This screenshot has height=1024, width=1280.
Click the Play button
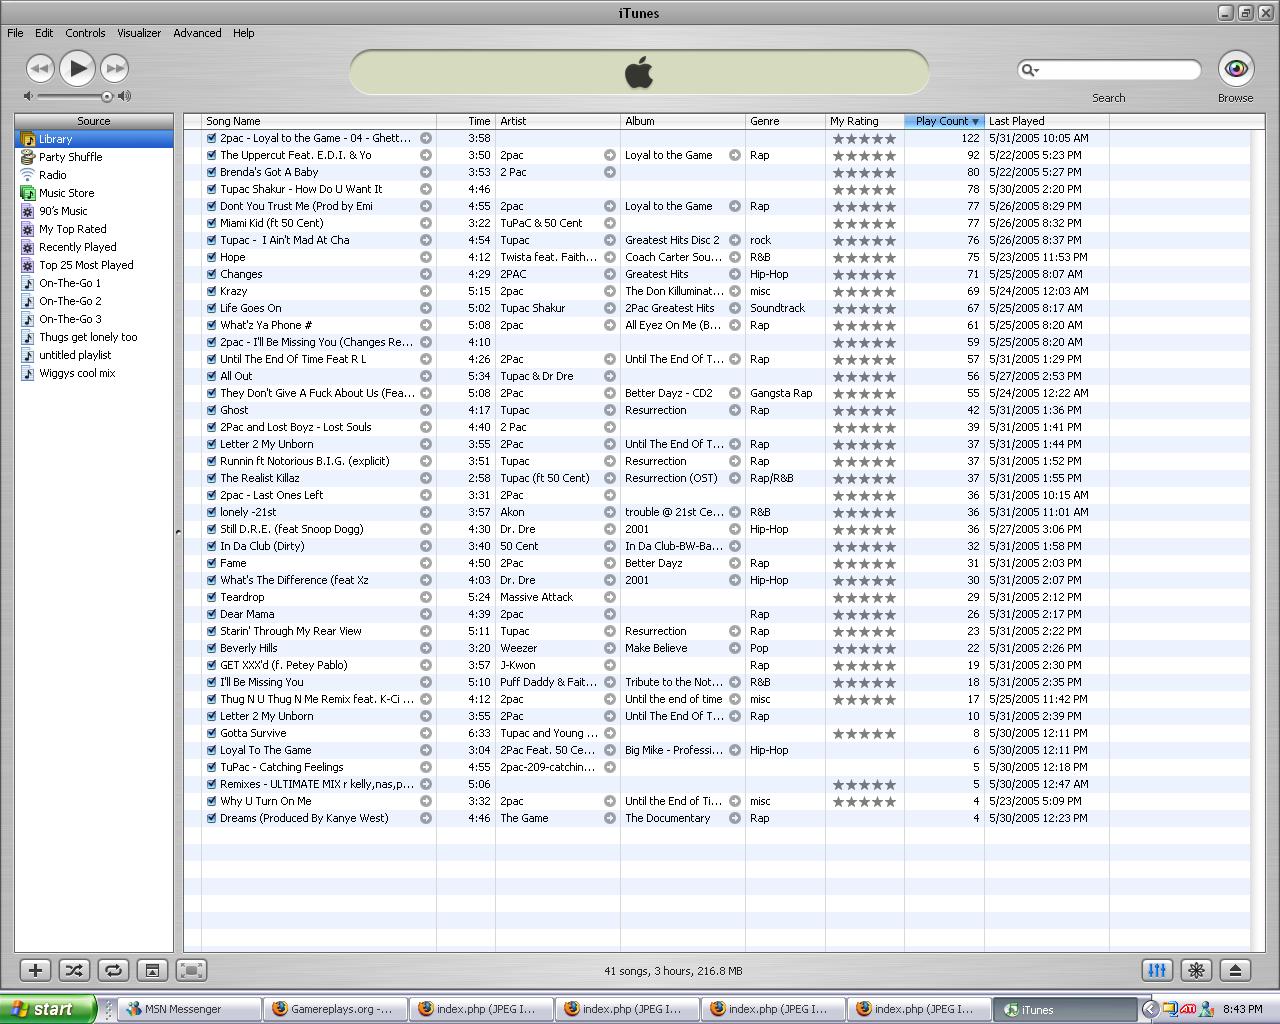coord(77,68)
